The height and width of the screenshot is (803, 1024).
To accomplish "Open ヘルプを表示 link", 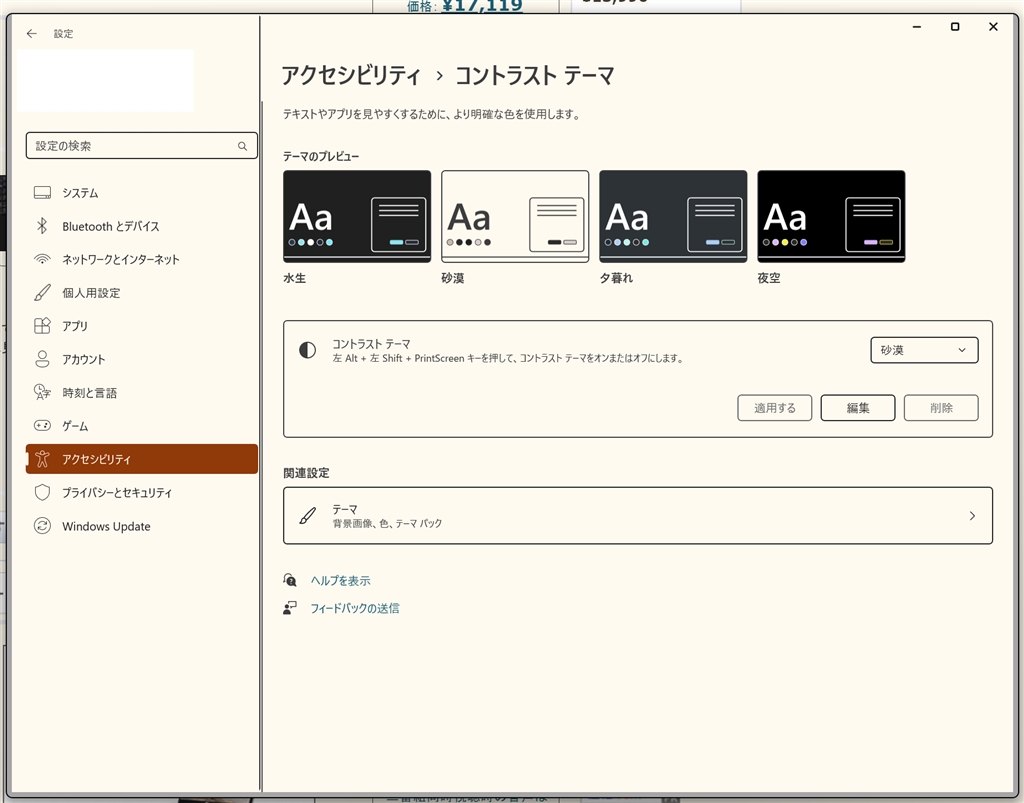I will [x=340, y=580].
